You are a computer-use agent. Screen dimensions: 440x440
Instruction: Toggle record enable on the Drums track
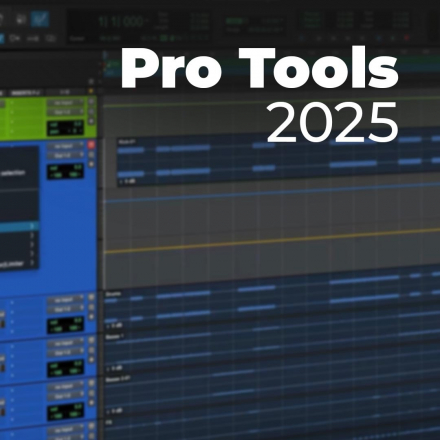click(x=91, y=297)
